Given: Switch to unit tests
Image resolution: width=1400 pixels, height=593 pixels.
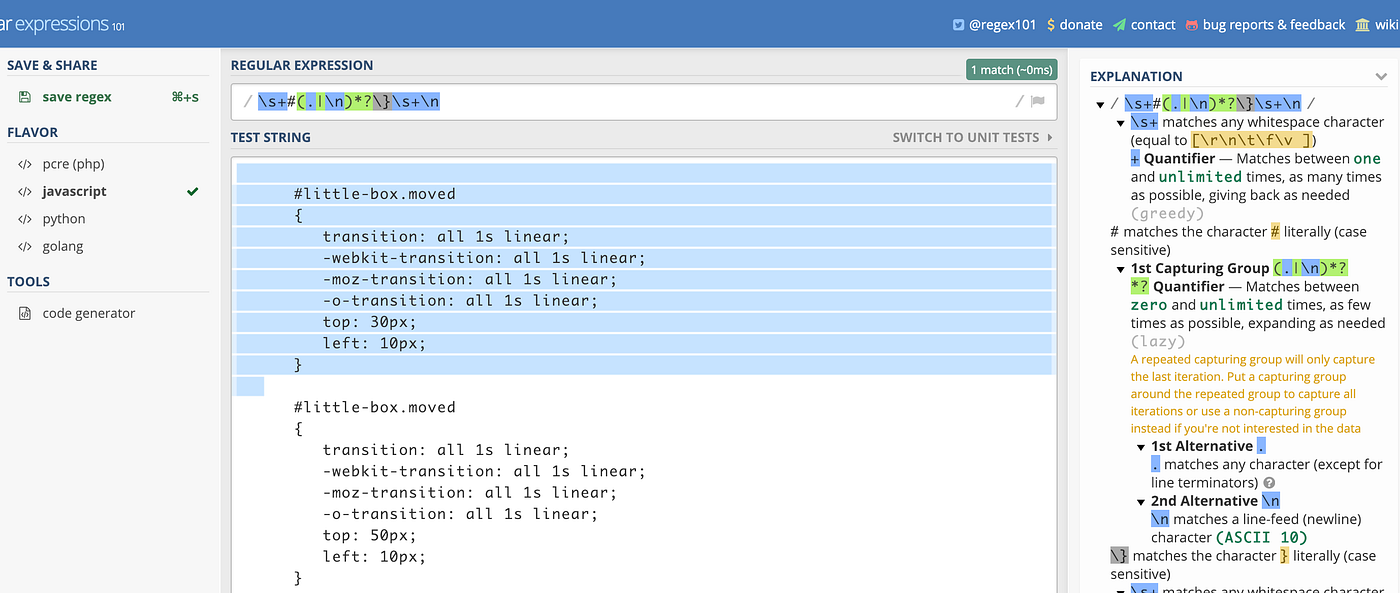Looking at the screenshot, I should 972,137.
